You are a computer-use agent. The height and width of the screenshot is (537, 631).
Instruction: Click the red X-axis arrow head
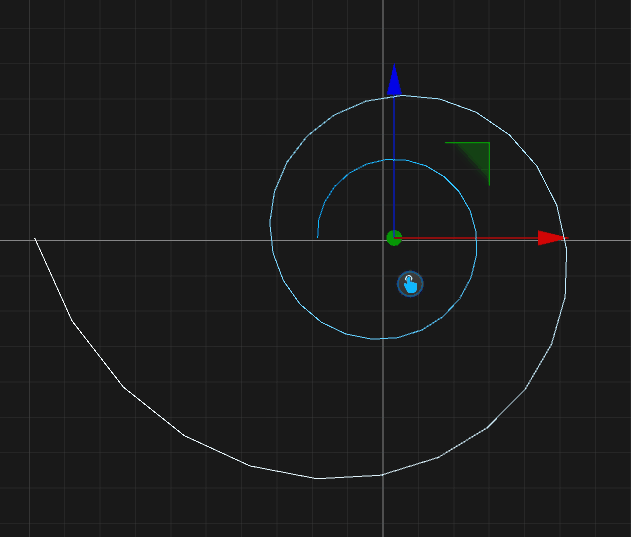click(551, 238)
